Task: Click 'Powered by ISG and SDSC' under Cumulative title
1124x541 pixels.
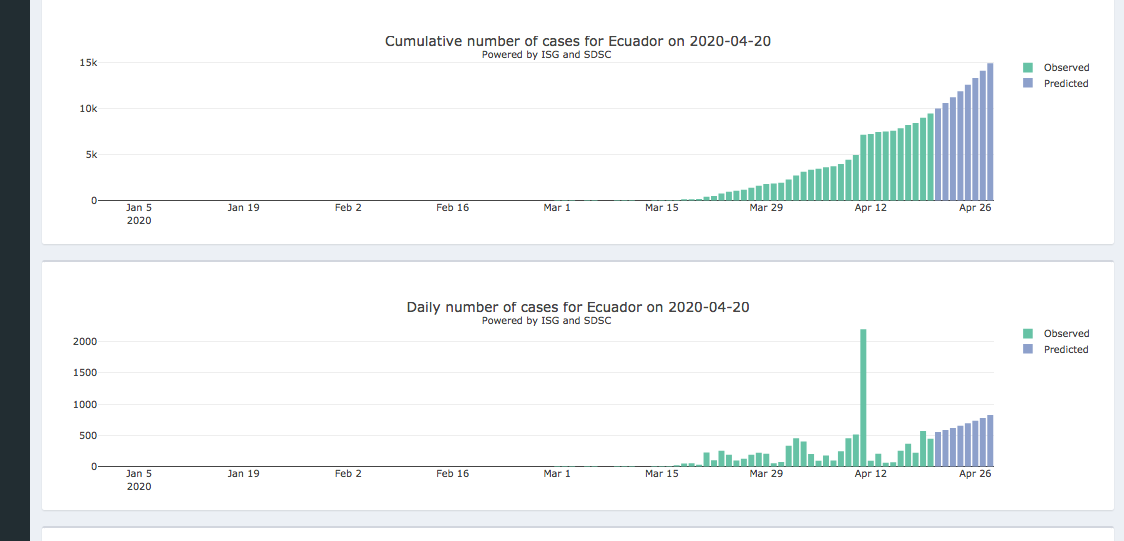Action: (x=546, y=55)
